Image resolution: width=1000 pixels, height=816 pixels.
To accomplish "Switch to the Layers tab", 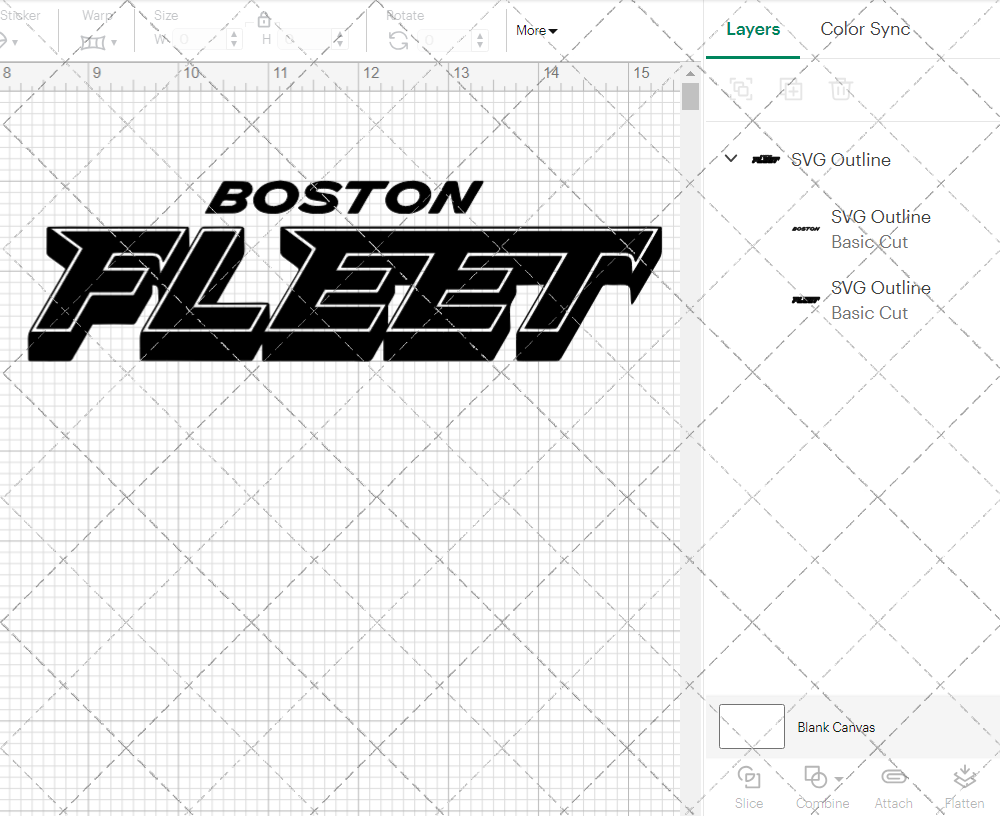I will (753, 29).
